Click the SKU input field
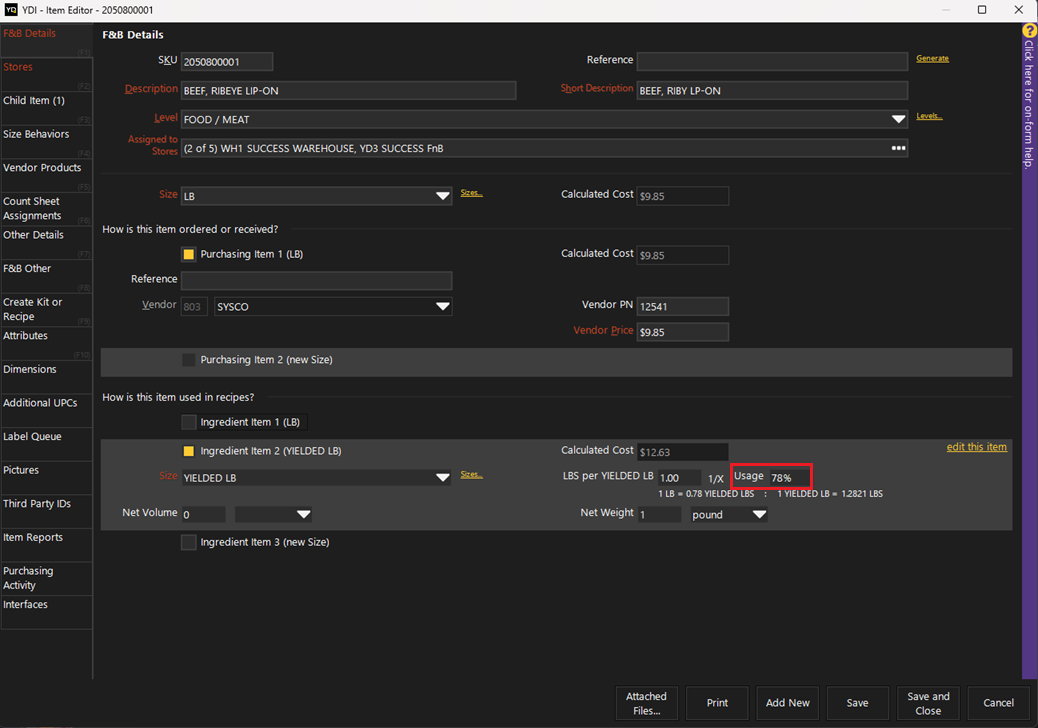Image resolution: width=1038 pixels, height=728 pixels. [226, 62]
